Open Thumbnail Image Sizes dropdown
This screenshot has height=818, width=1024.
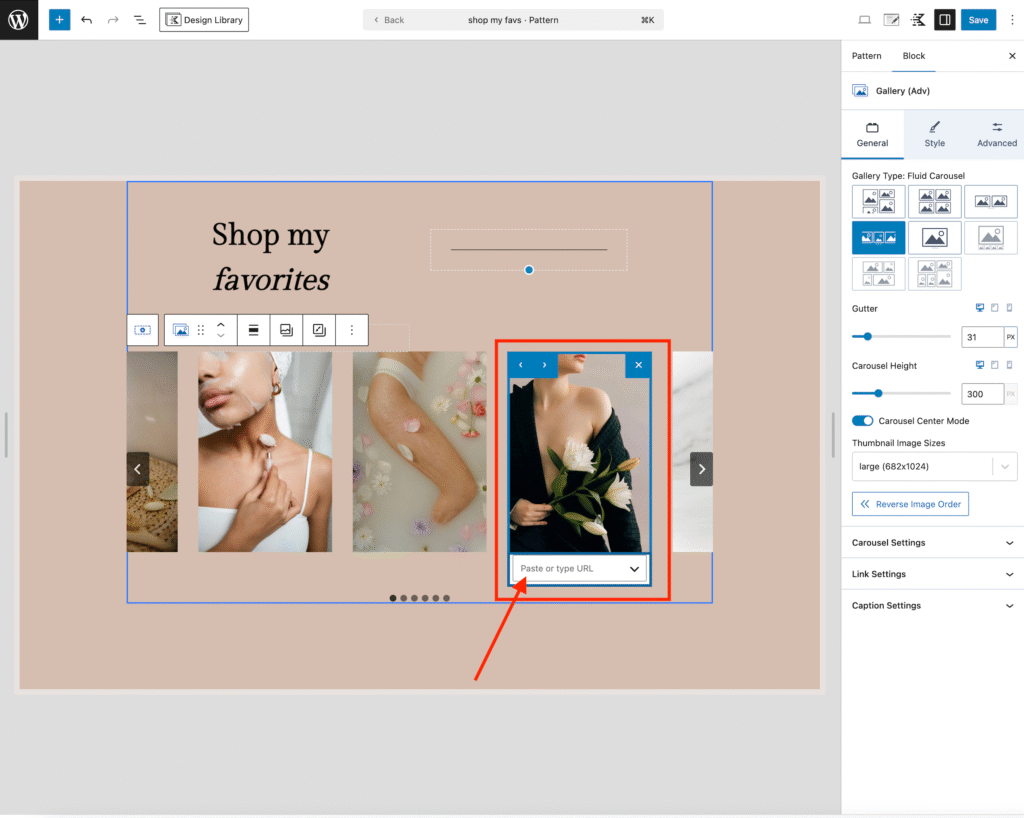coord(935,467)
